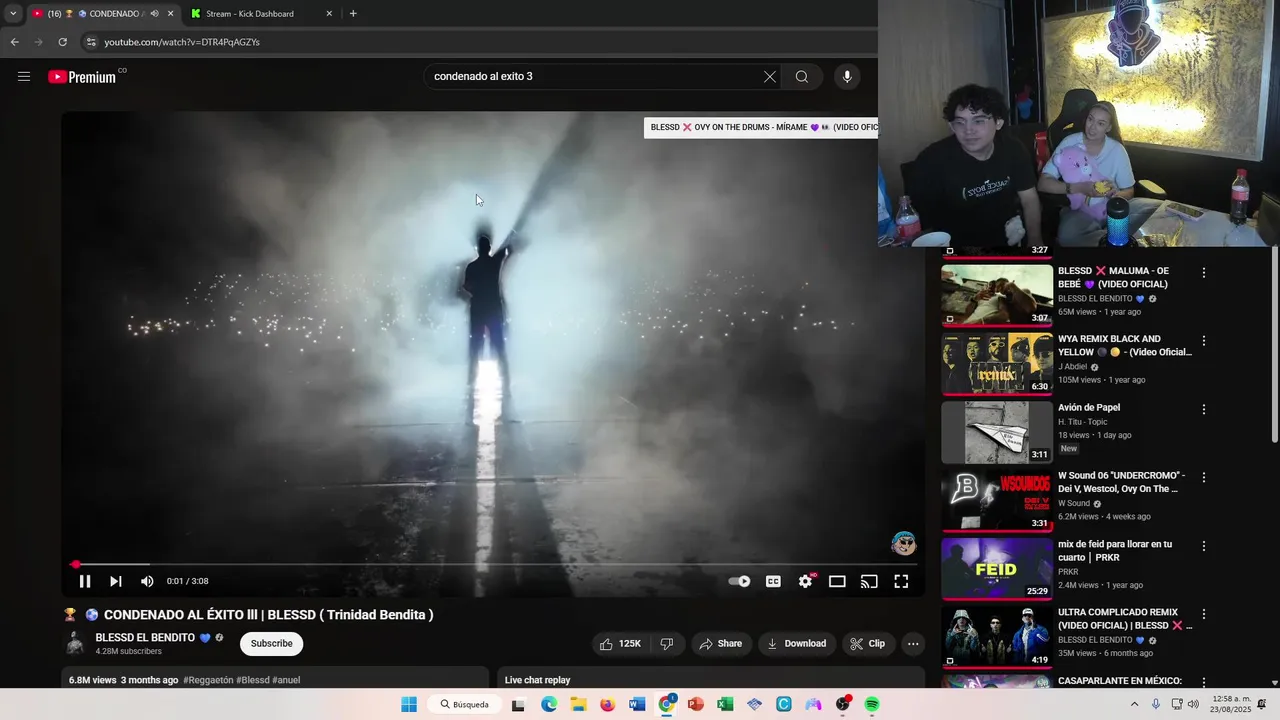Download the video
Viewport: 1280px width, 720px height.
(x=796, y=644)
